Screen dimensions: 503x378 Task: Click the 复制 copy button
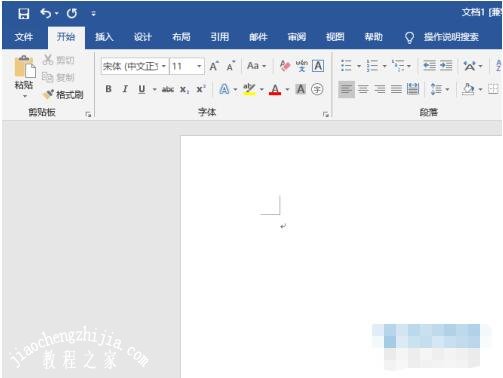point(59,77)
